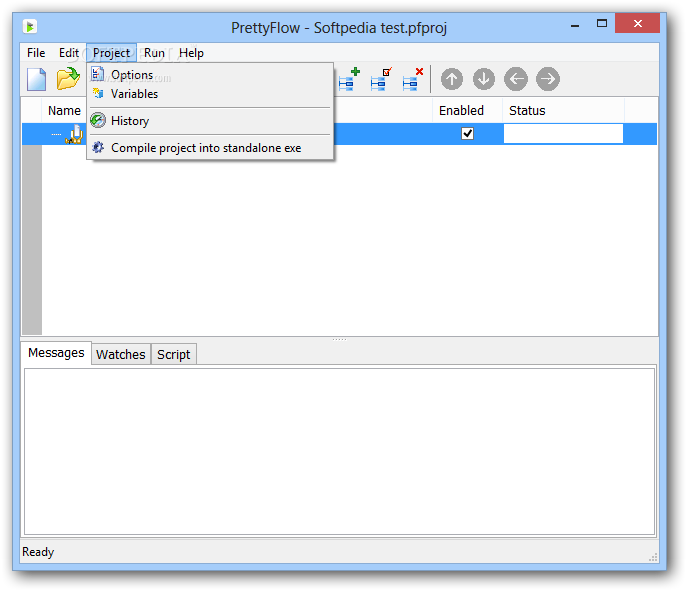Outdent step with the left arrow button
The image size is (687, 591).
[516, 79]
